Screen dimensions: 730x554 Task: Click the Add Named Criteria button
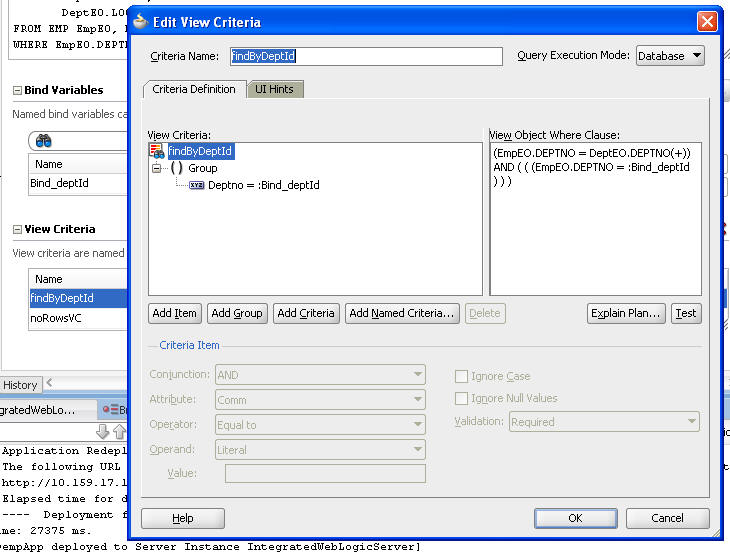coord(402,313)
